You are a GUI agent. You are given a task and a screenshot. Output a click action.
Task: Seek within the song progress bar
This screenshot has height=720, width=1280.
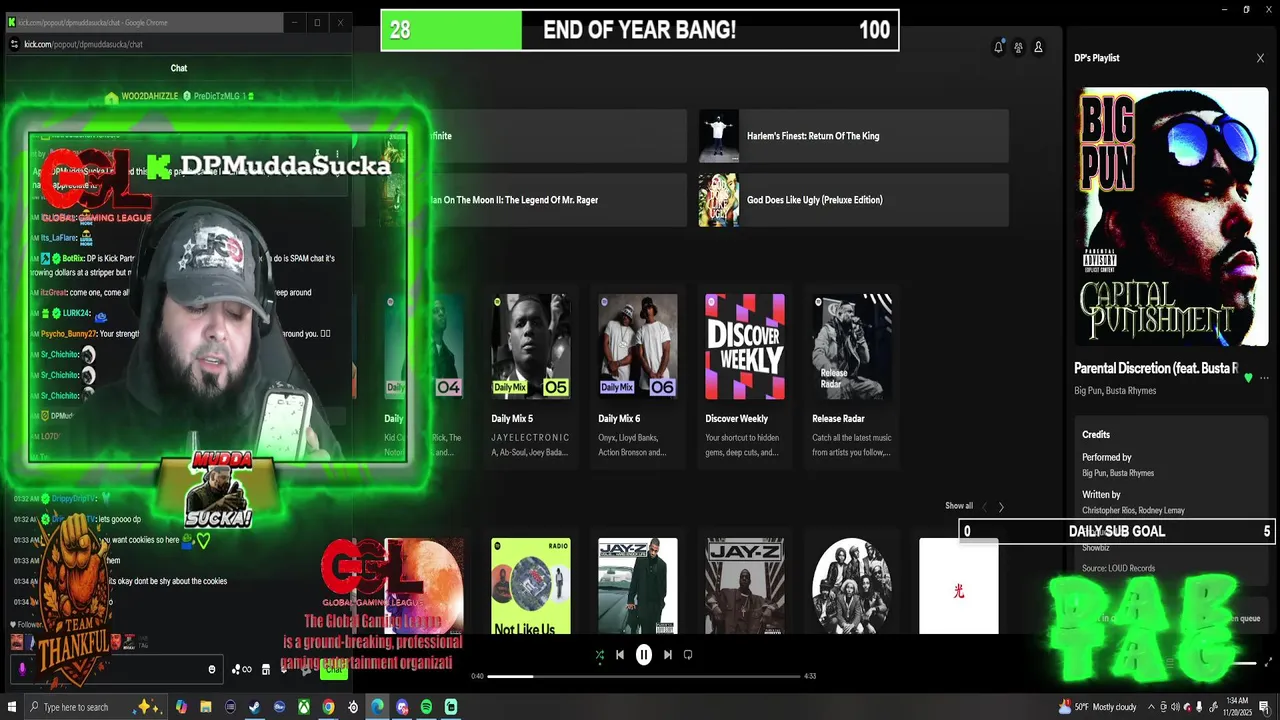pyautogui.click(x=644, y=676)
